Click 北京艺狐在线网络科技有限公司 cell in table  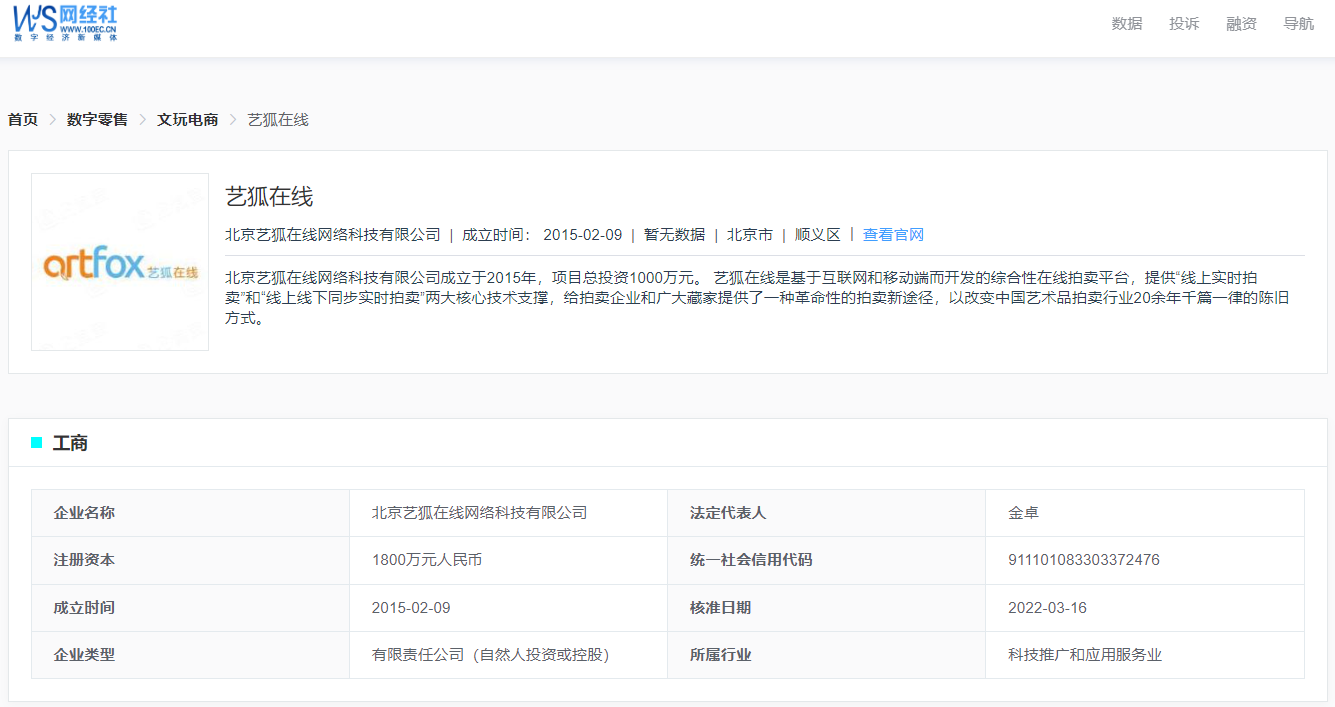point(479,513)
